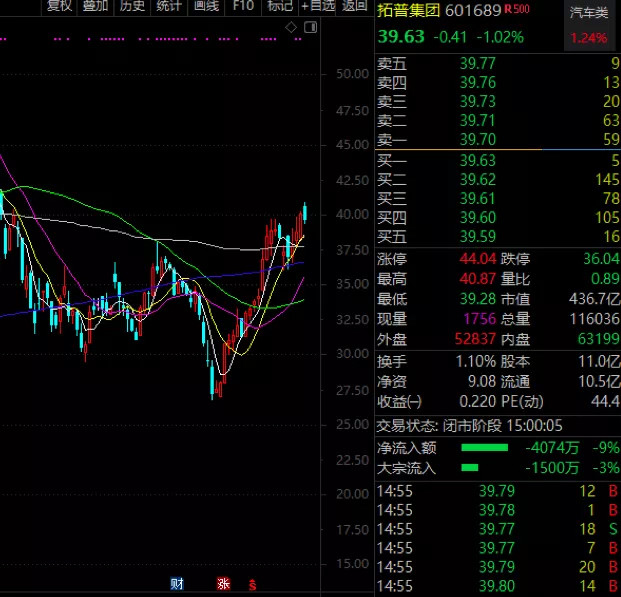Click 最低 value 39.28
The width and height of the screenshot is (621, 597).
click(478, 299)
